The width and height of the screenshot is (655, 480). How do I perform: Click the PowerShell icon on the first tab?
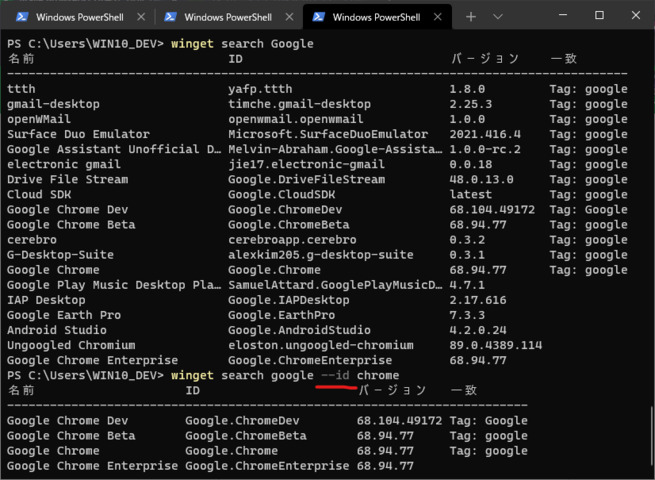pyautogui.click(x=19, y=17)
